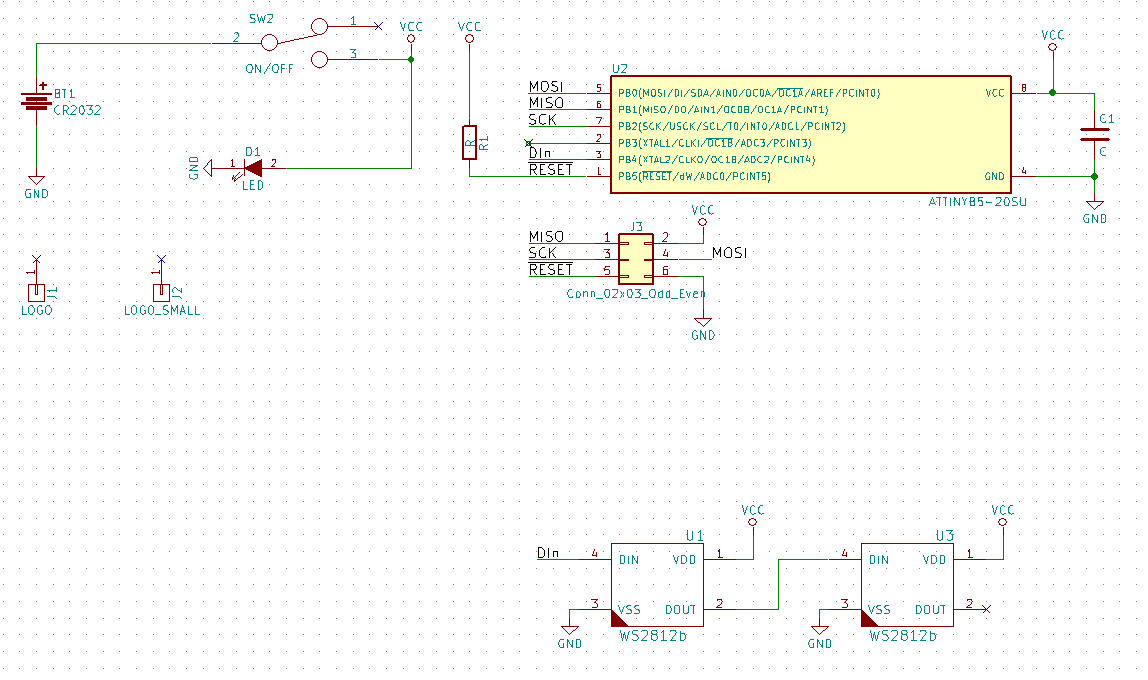
Task: Click the VCC power symbol above U3
Action: click(1003, 515)
